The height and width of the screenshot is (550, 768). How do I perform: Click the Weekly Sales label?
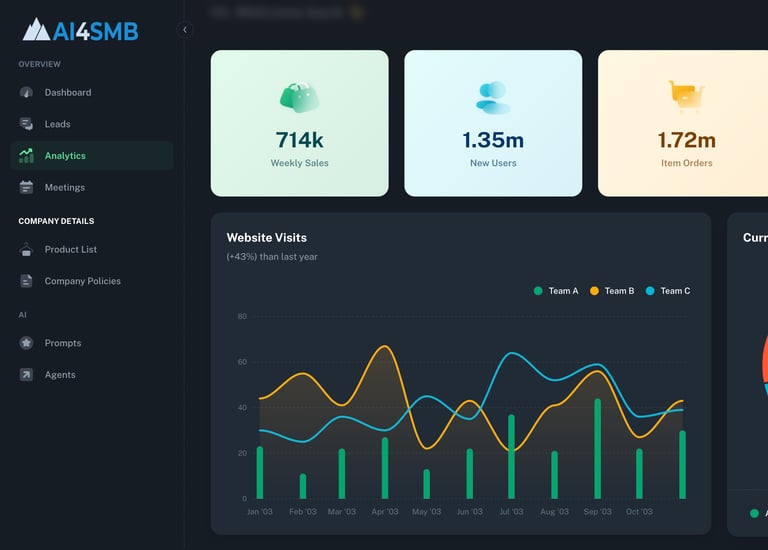pos(299,163)
